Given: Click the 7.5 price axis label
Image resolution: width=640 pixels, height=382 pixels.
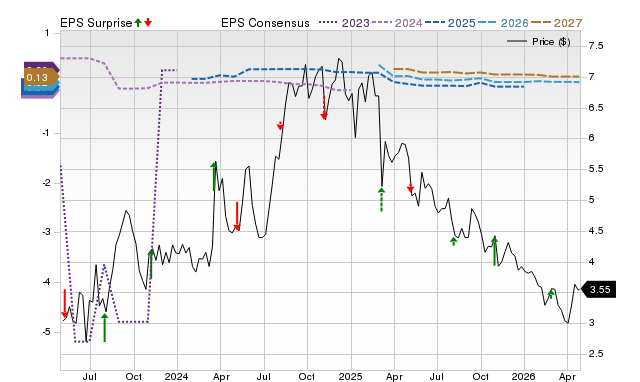Looking at the screenshot, I should click(596, 46).
